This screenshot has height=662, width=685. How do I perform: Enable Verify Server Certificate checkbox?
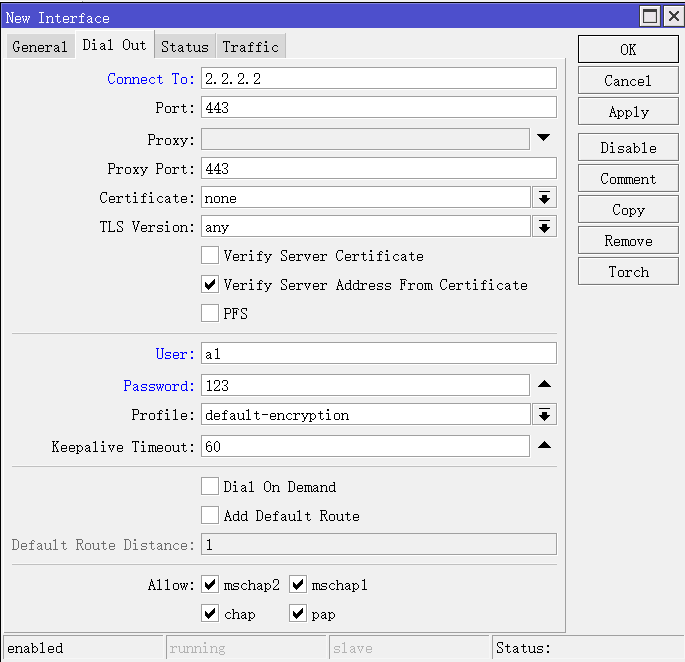coord(210,256)
